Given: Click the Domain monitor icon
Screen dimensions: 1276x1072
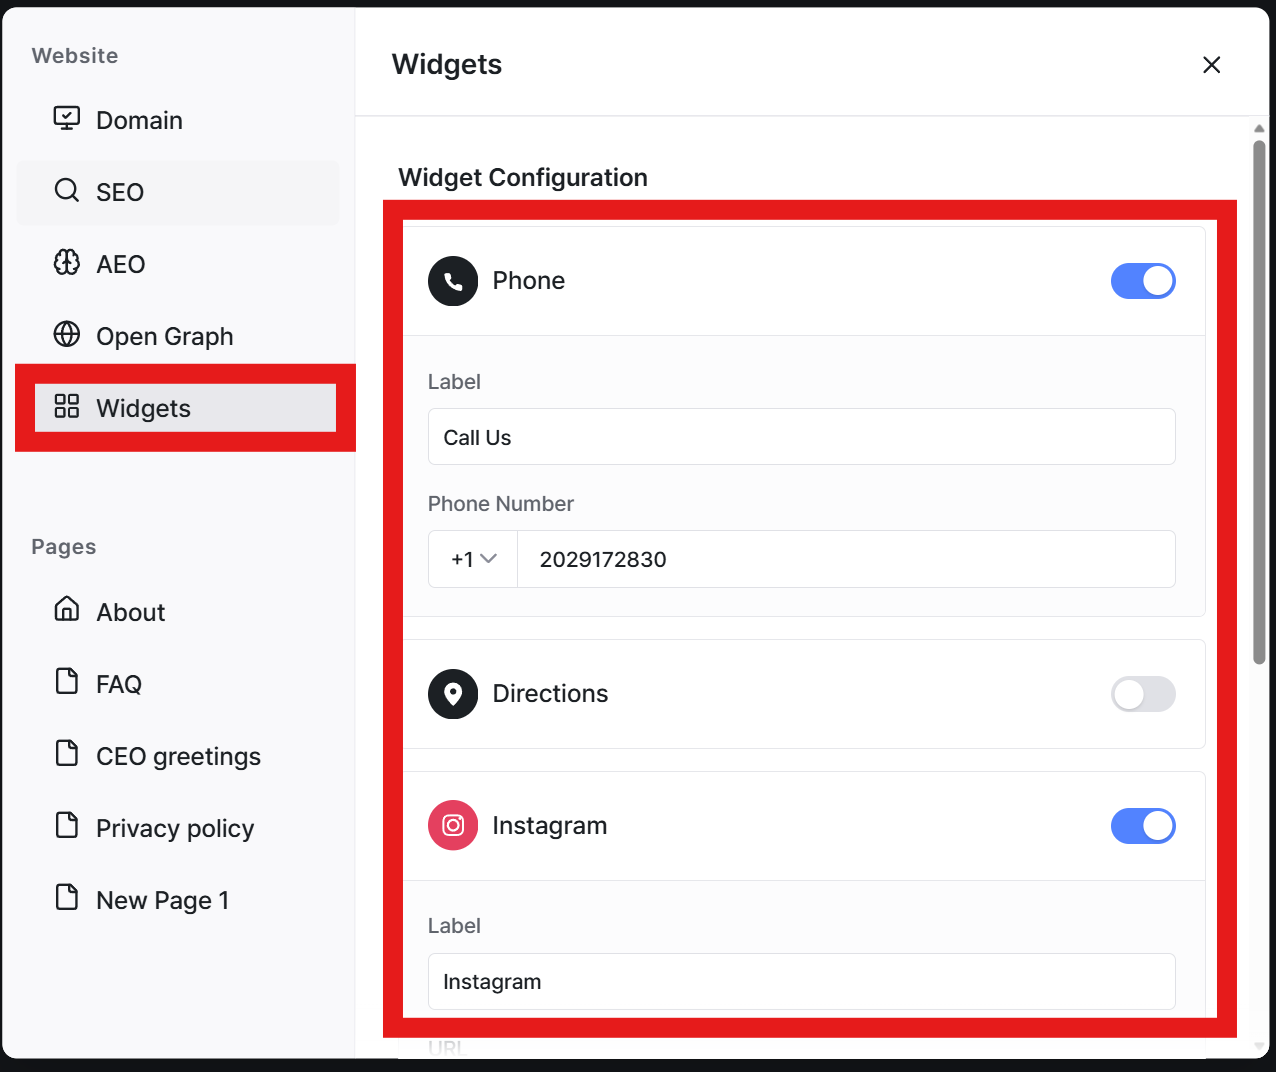Looking at the screenshot, I should click(x=67, y=119).
